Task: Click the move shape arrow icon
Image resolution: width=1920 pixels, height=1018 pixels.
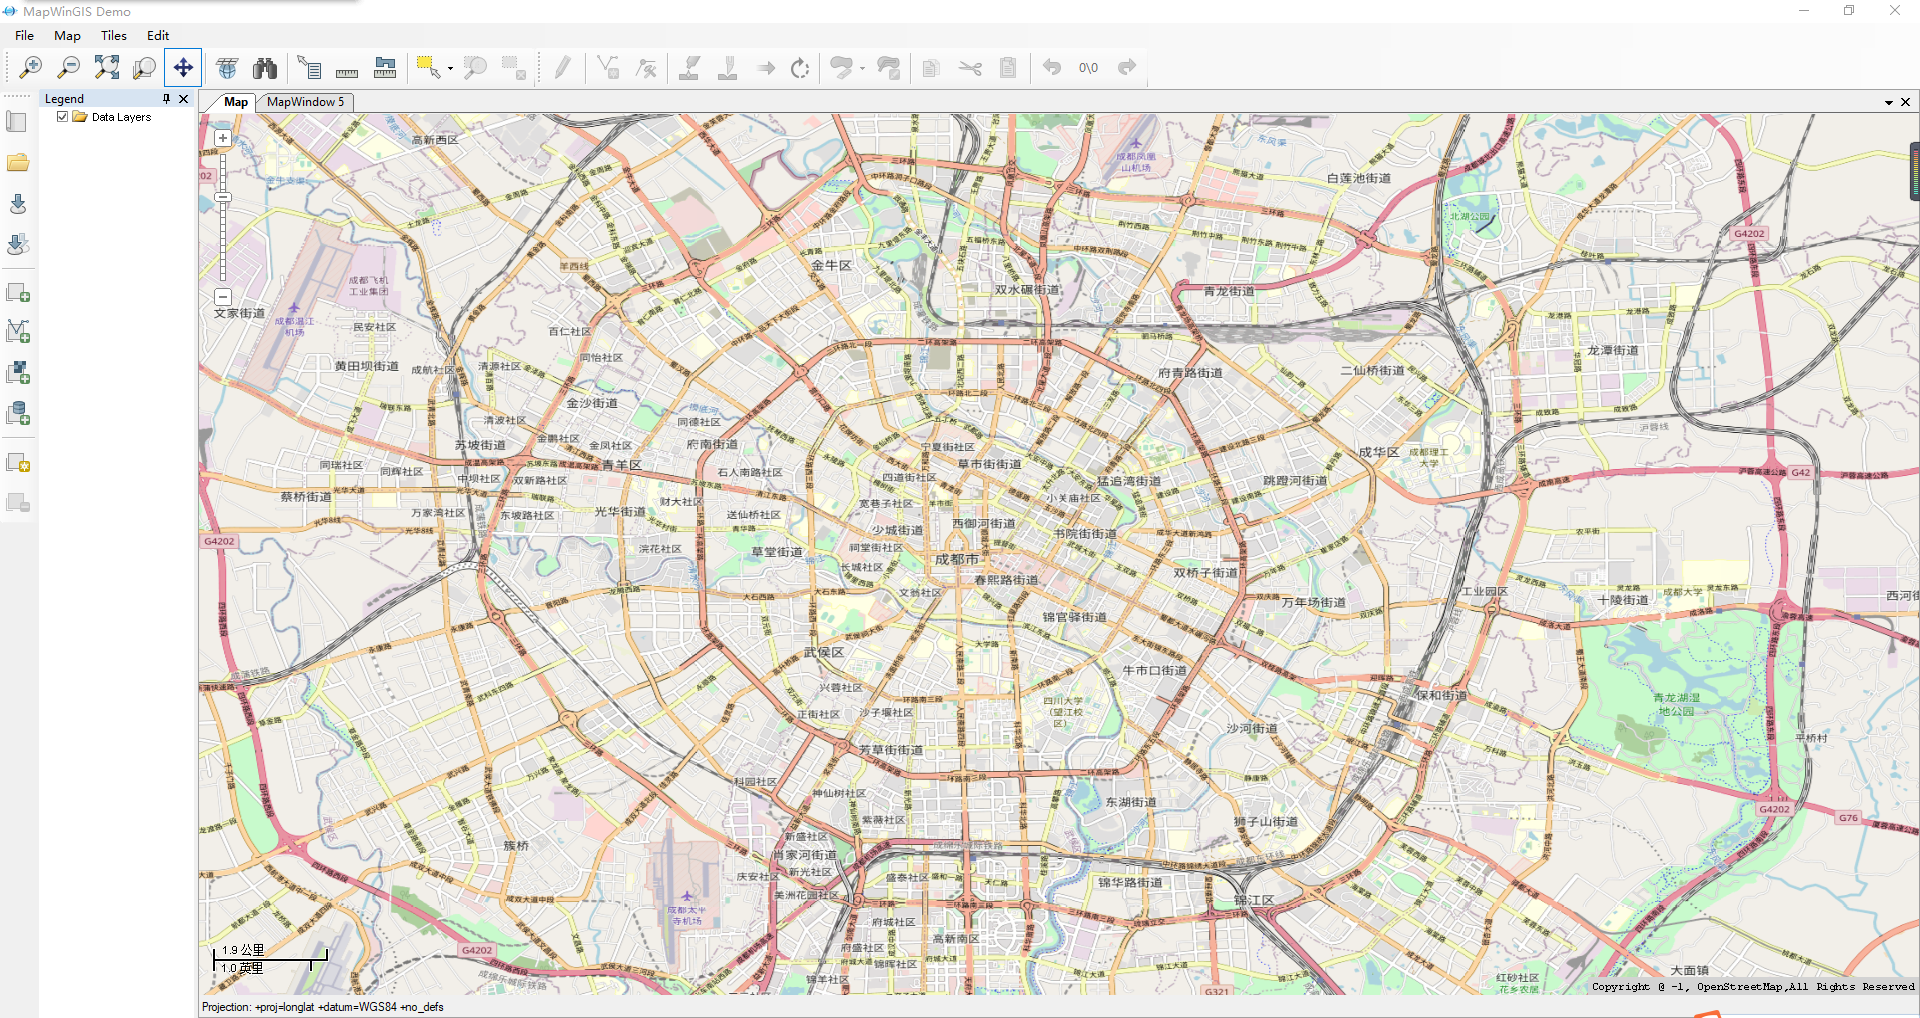Action: pos(766,68)
